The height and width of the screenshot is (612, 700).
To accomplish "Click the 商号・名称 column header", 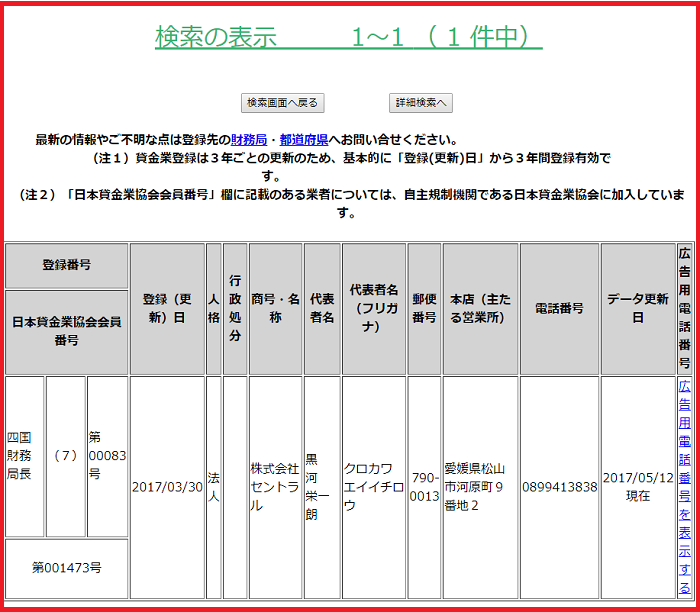I will (x=275, y=308).
